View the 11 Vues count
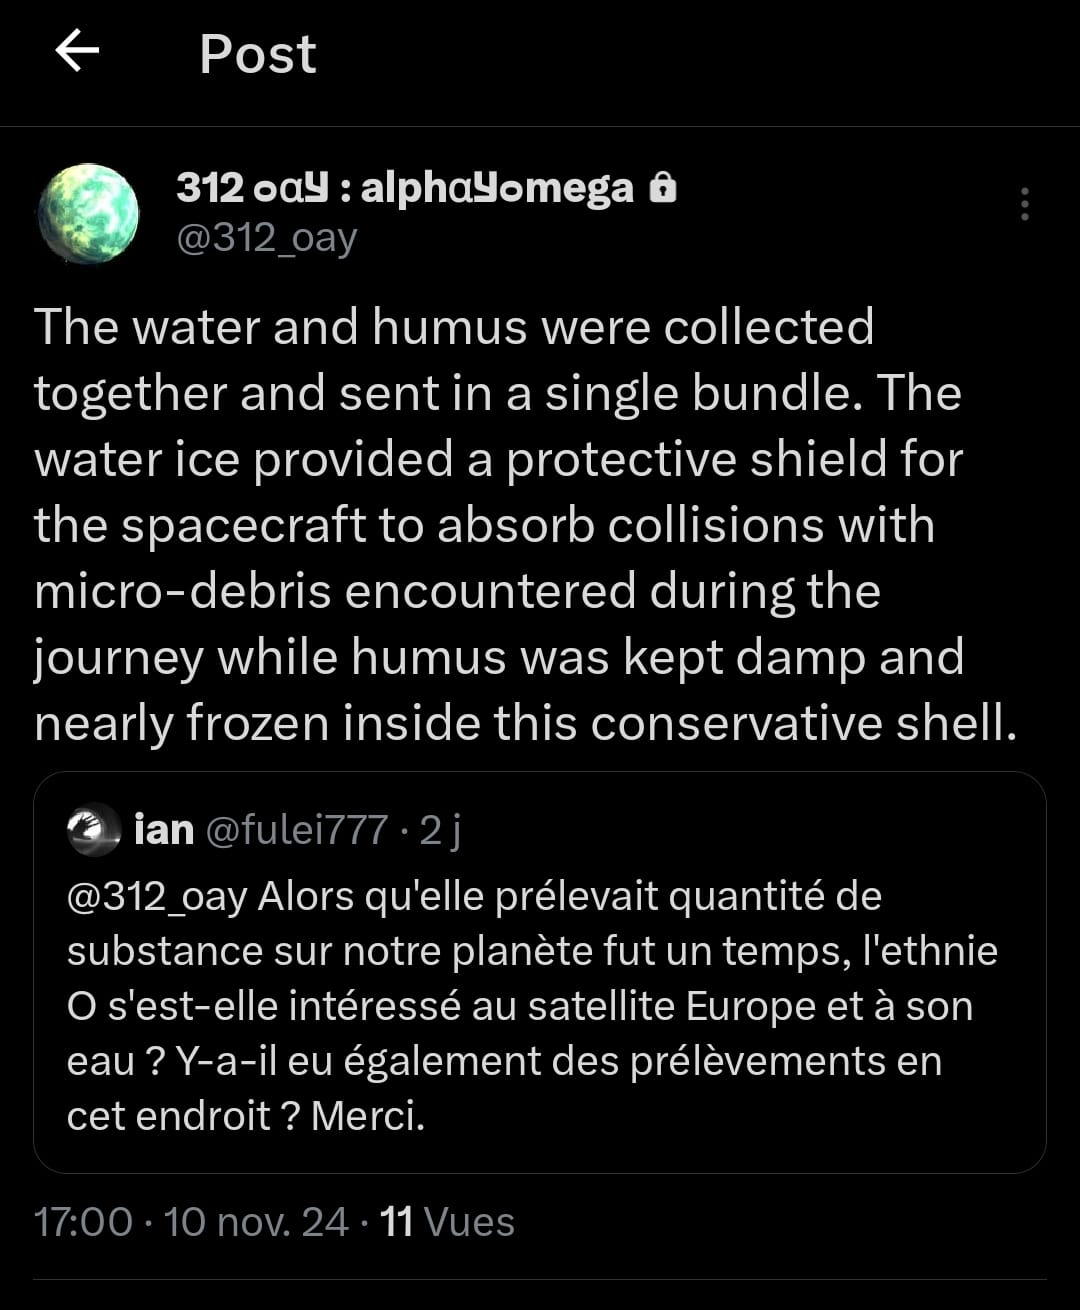This screenshot has width=1080, height=1310. 448,1222
